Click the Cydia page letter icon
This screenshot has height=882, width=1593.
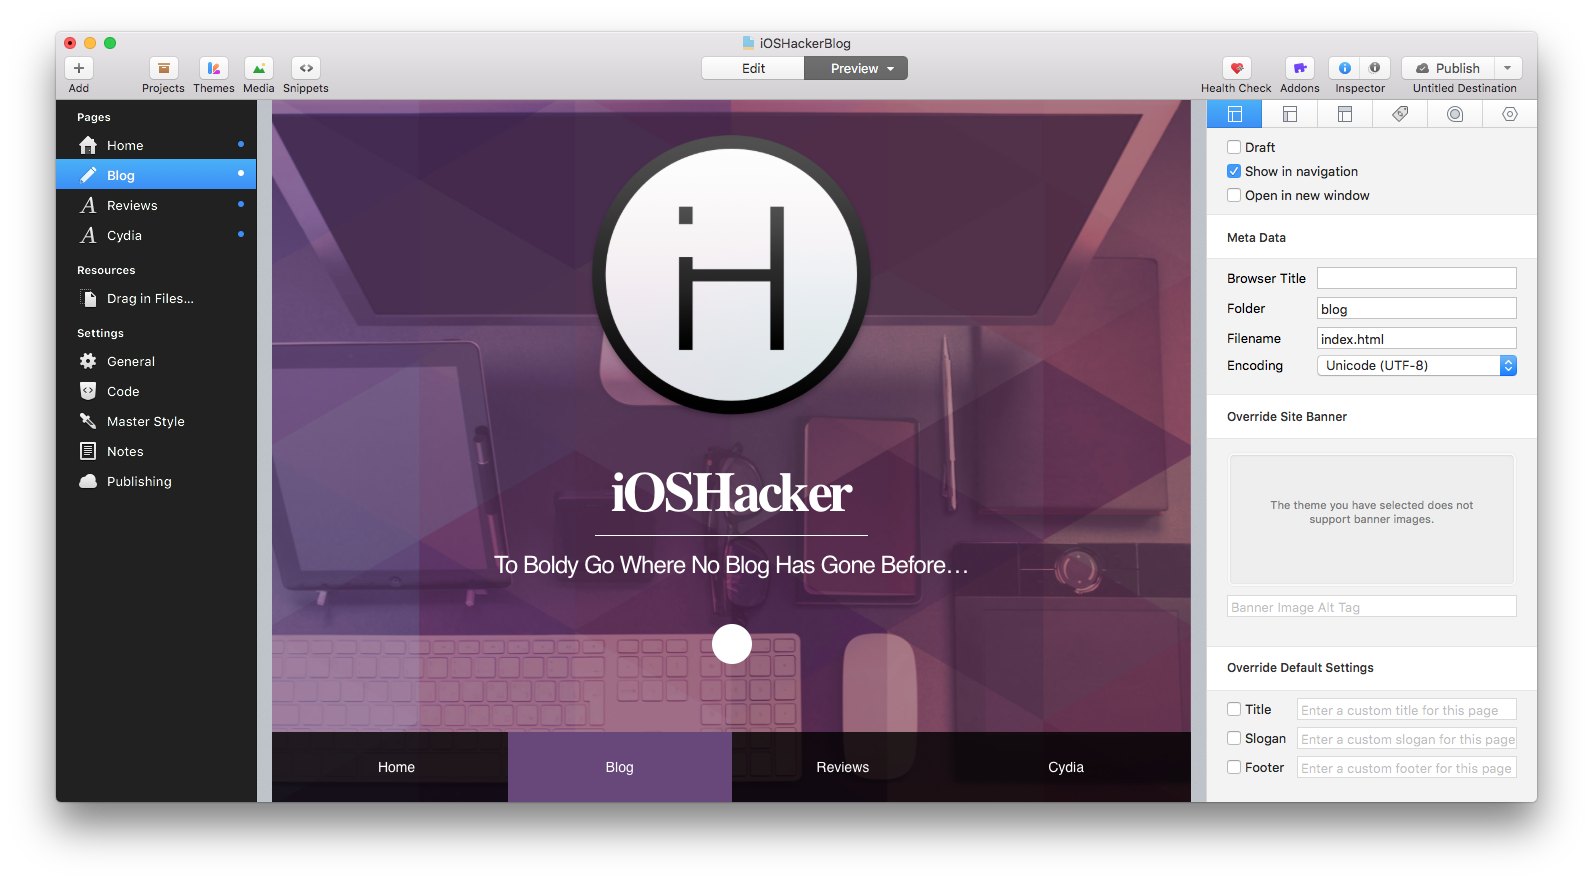click(88, 235)
